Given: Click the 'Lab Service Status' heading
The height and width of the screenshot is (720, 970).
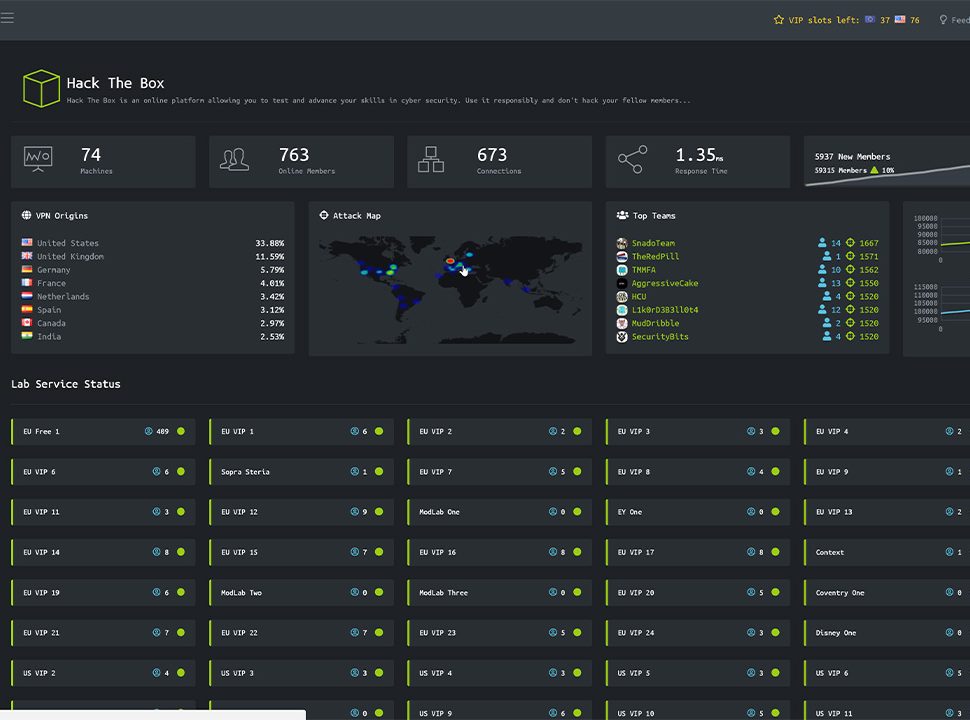Looking at the screenshot, I should point(66,384).
